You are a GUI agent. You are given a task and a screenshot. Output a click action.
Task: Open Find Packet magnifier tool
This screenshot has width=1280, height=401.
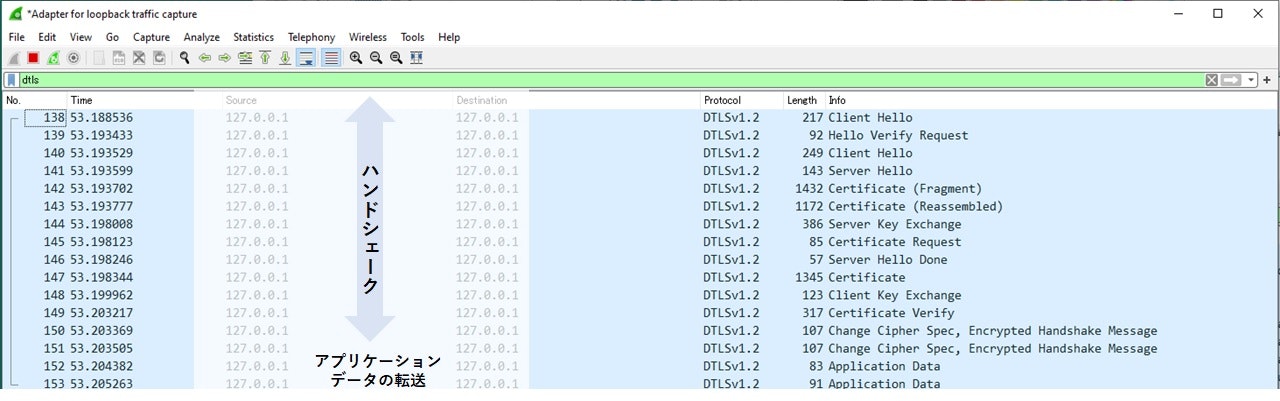185,58
